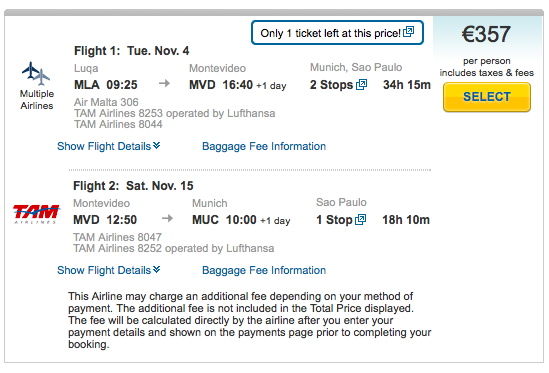Expand Show Flight Details for Flight 1
Image resolution: width=549 pixels, height=373 pixels.
click(109, 146)
